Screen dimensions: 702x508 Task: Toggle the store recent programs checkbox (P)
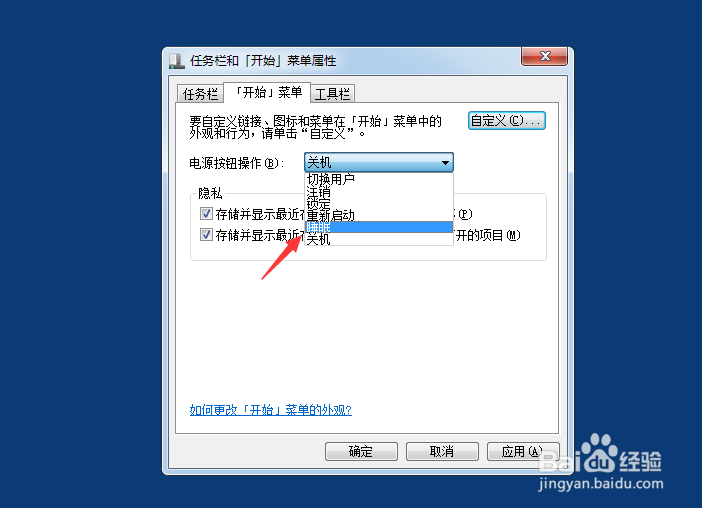click(206, 213)
